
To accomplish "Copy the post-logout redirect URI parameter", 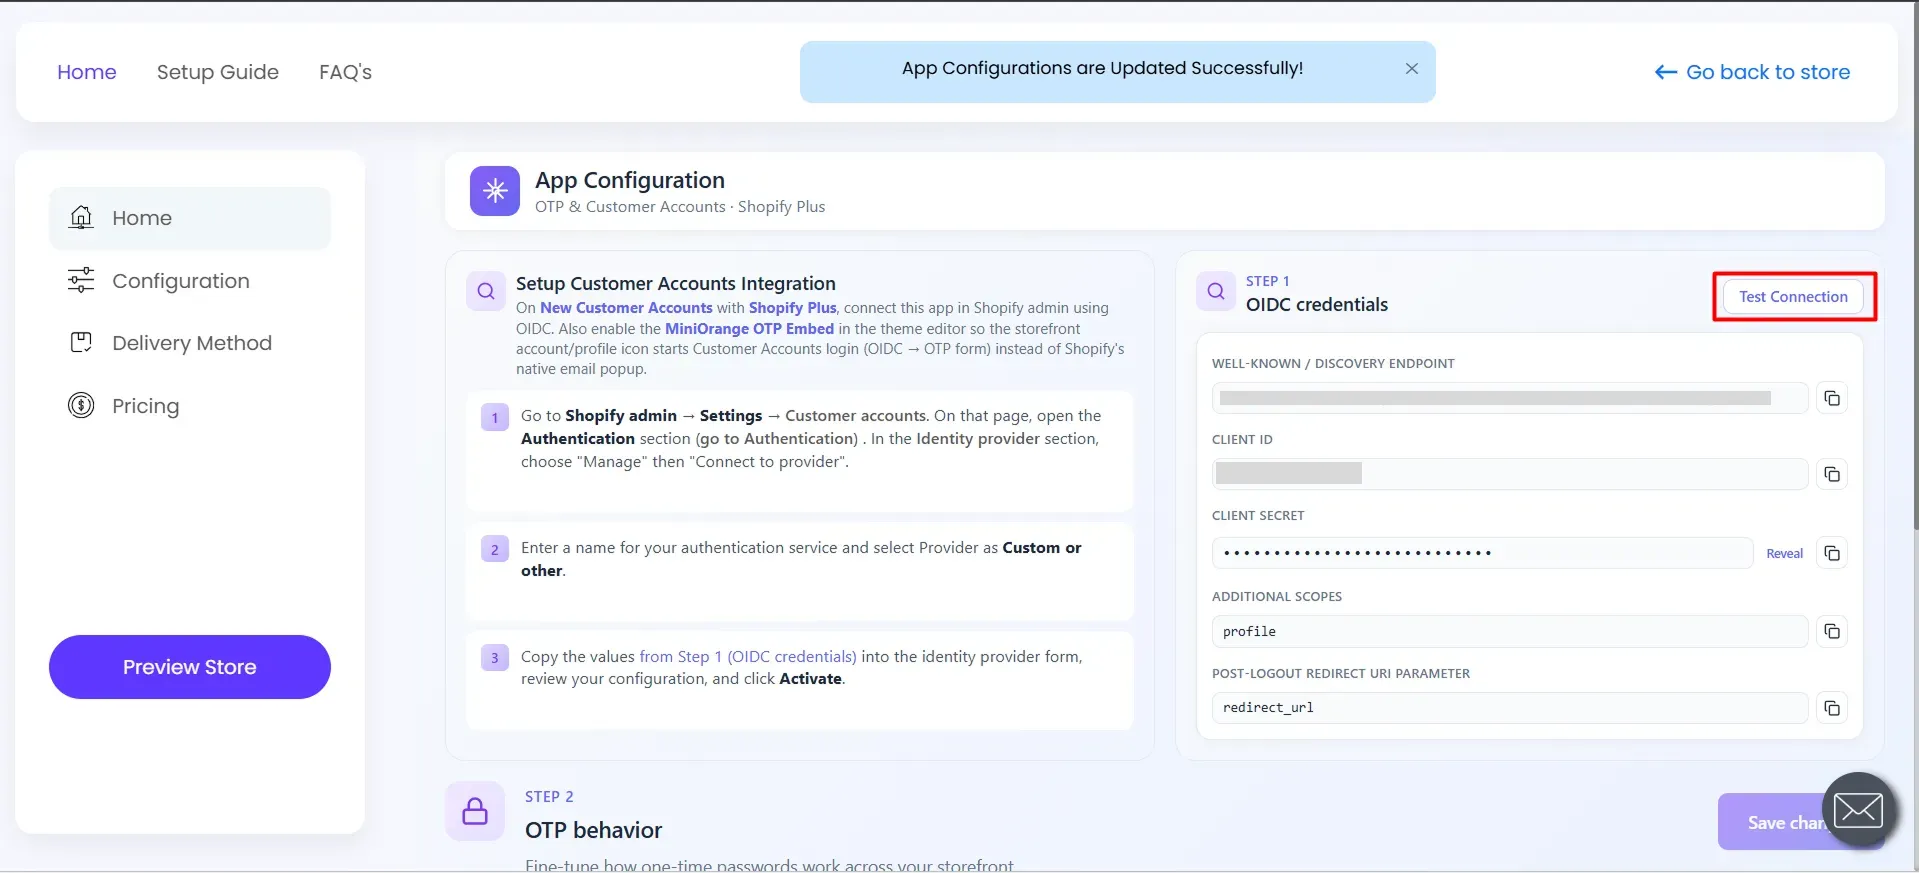I will tap(1832, 708).
